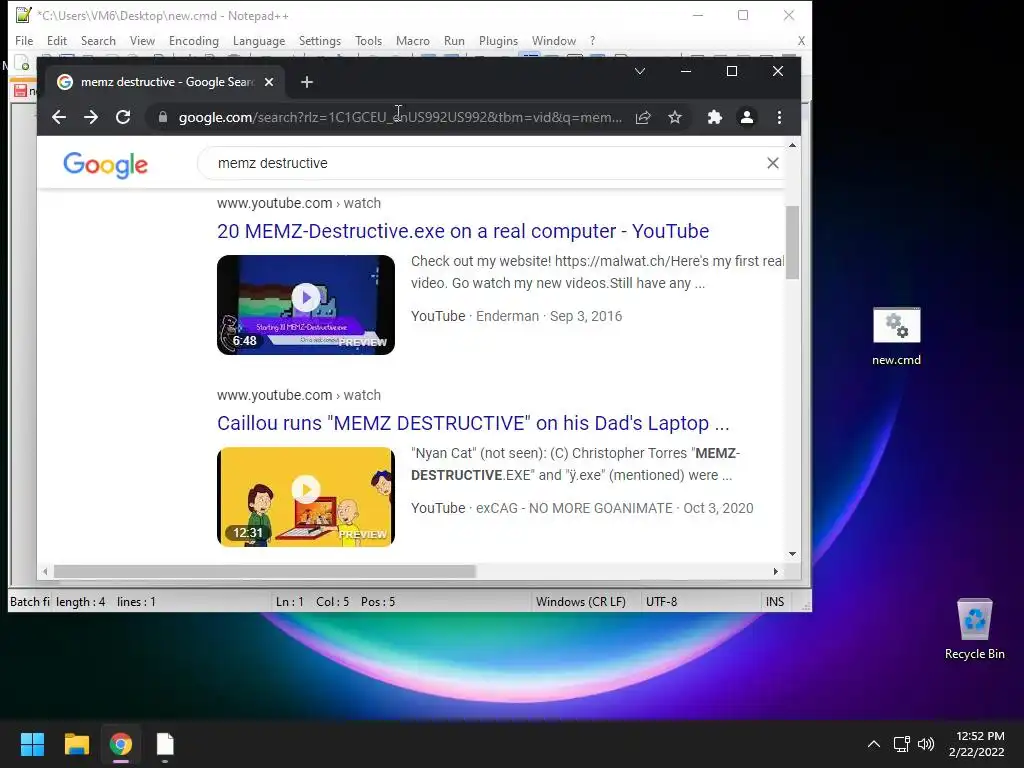
Task: Open Notepad++ Macro menu
Action: click(x=413, y=40)
